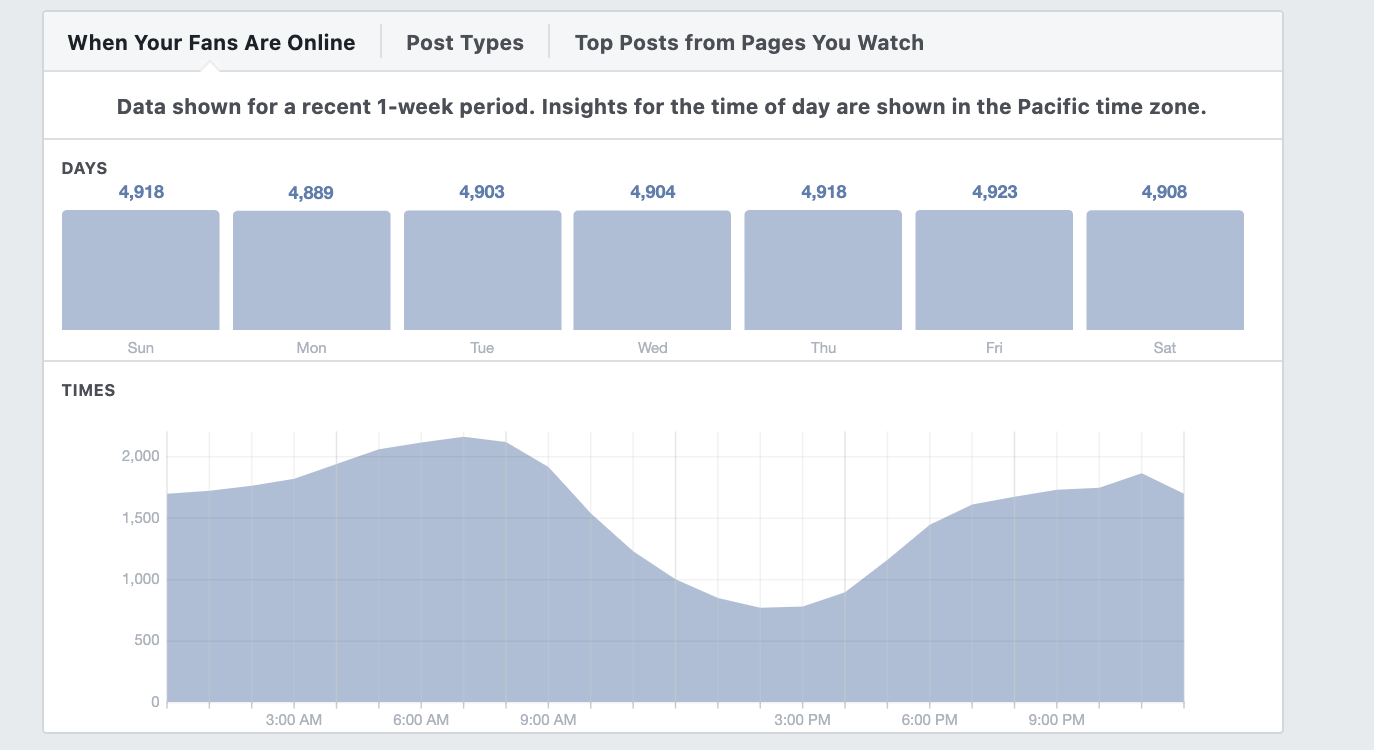Screen dimensions: 1374x750
Task: Select the Fri bar in Days chart
Action: point(994,270)
